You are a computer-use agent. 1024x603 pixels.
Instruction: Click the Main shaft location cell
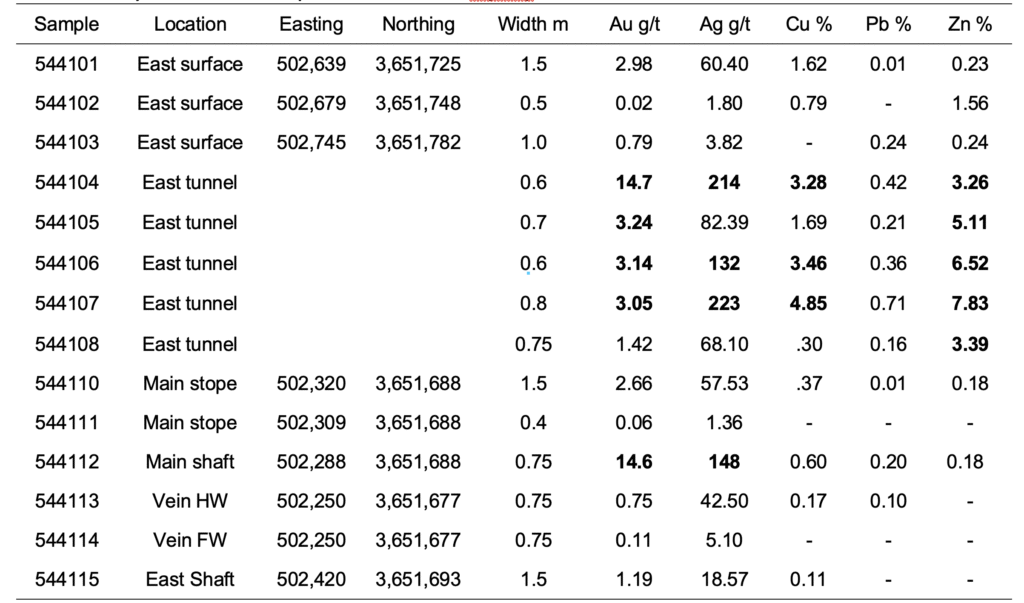(x=190, y=462)
